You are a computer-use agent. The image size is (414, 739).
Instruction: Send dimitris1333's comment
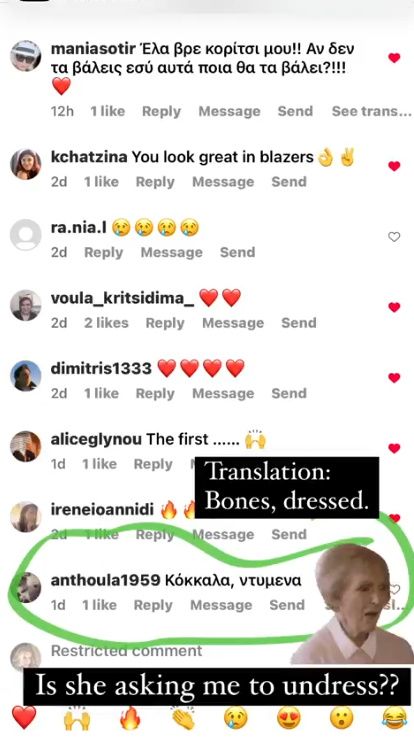[289, 394]
